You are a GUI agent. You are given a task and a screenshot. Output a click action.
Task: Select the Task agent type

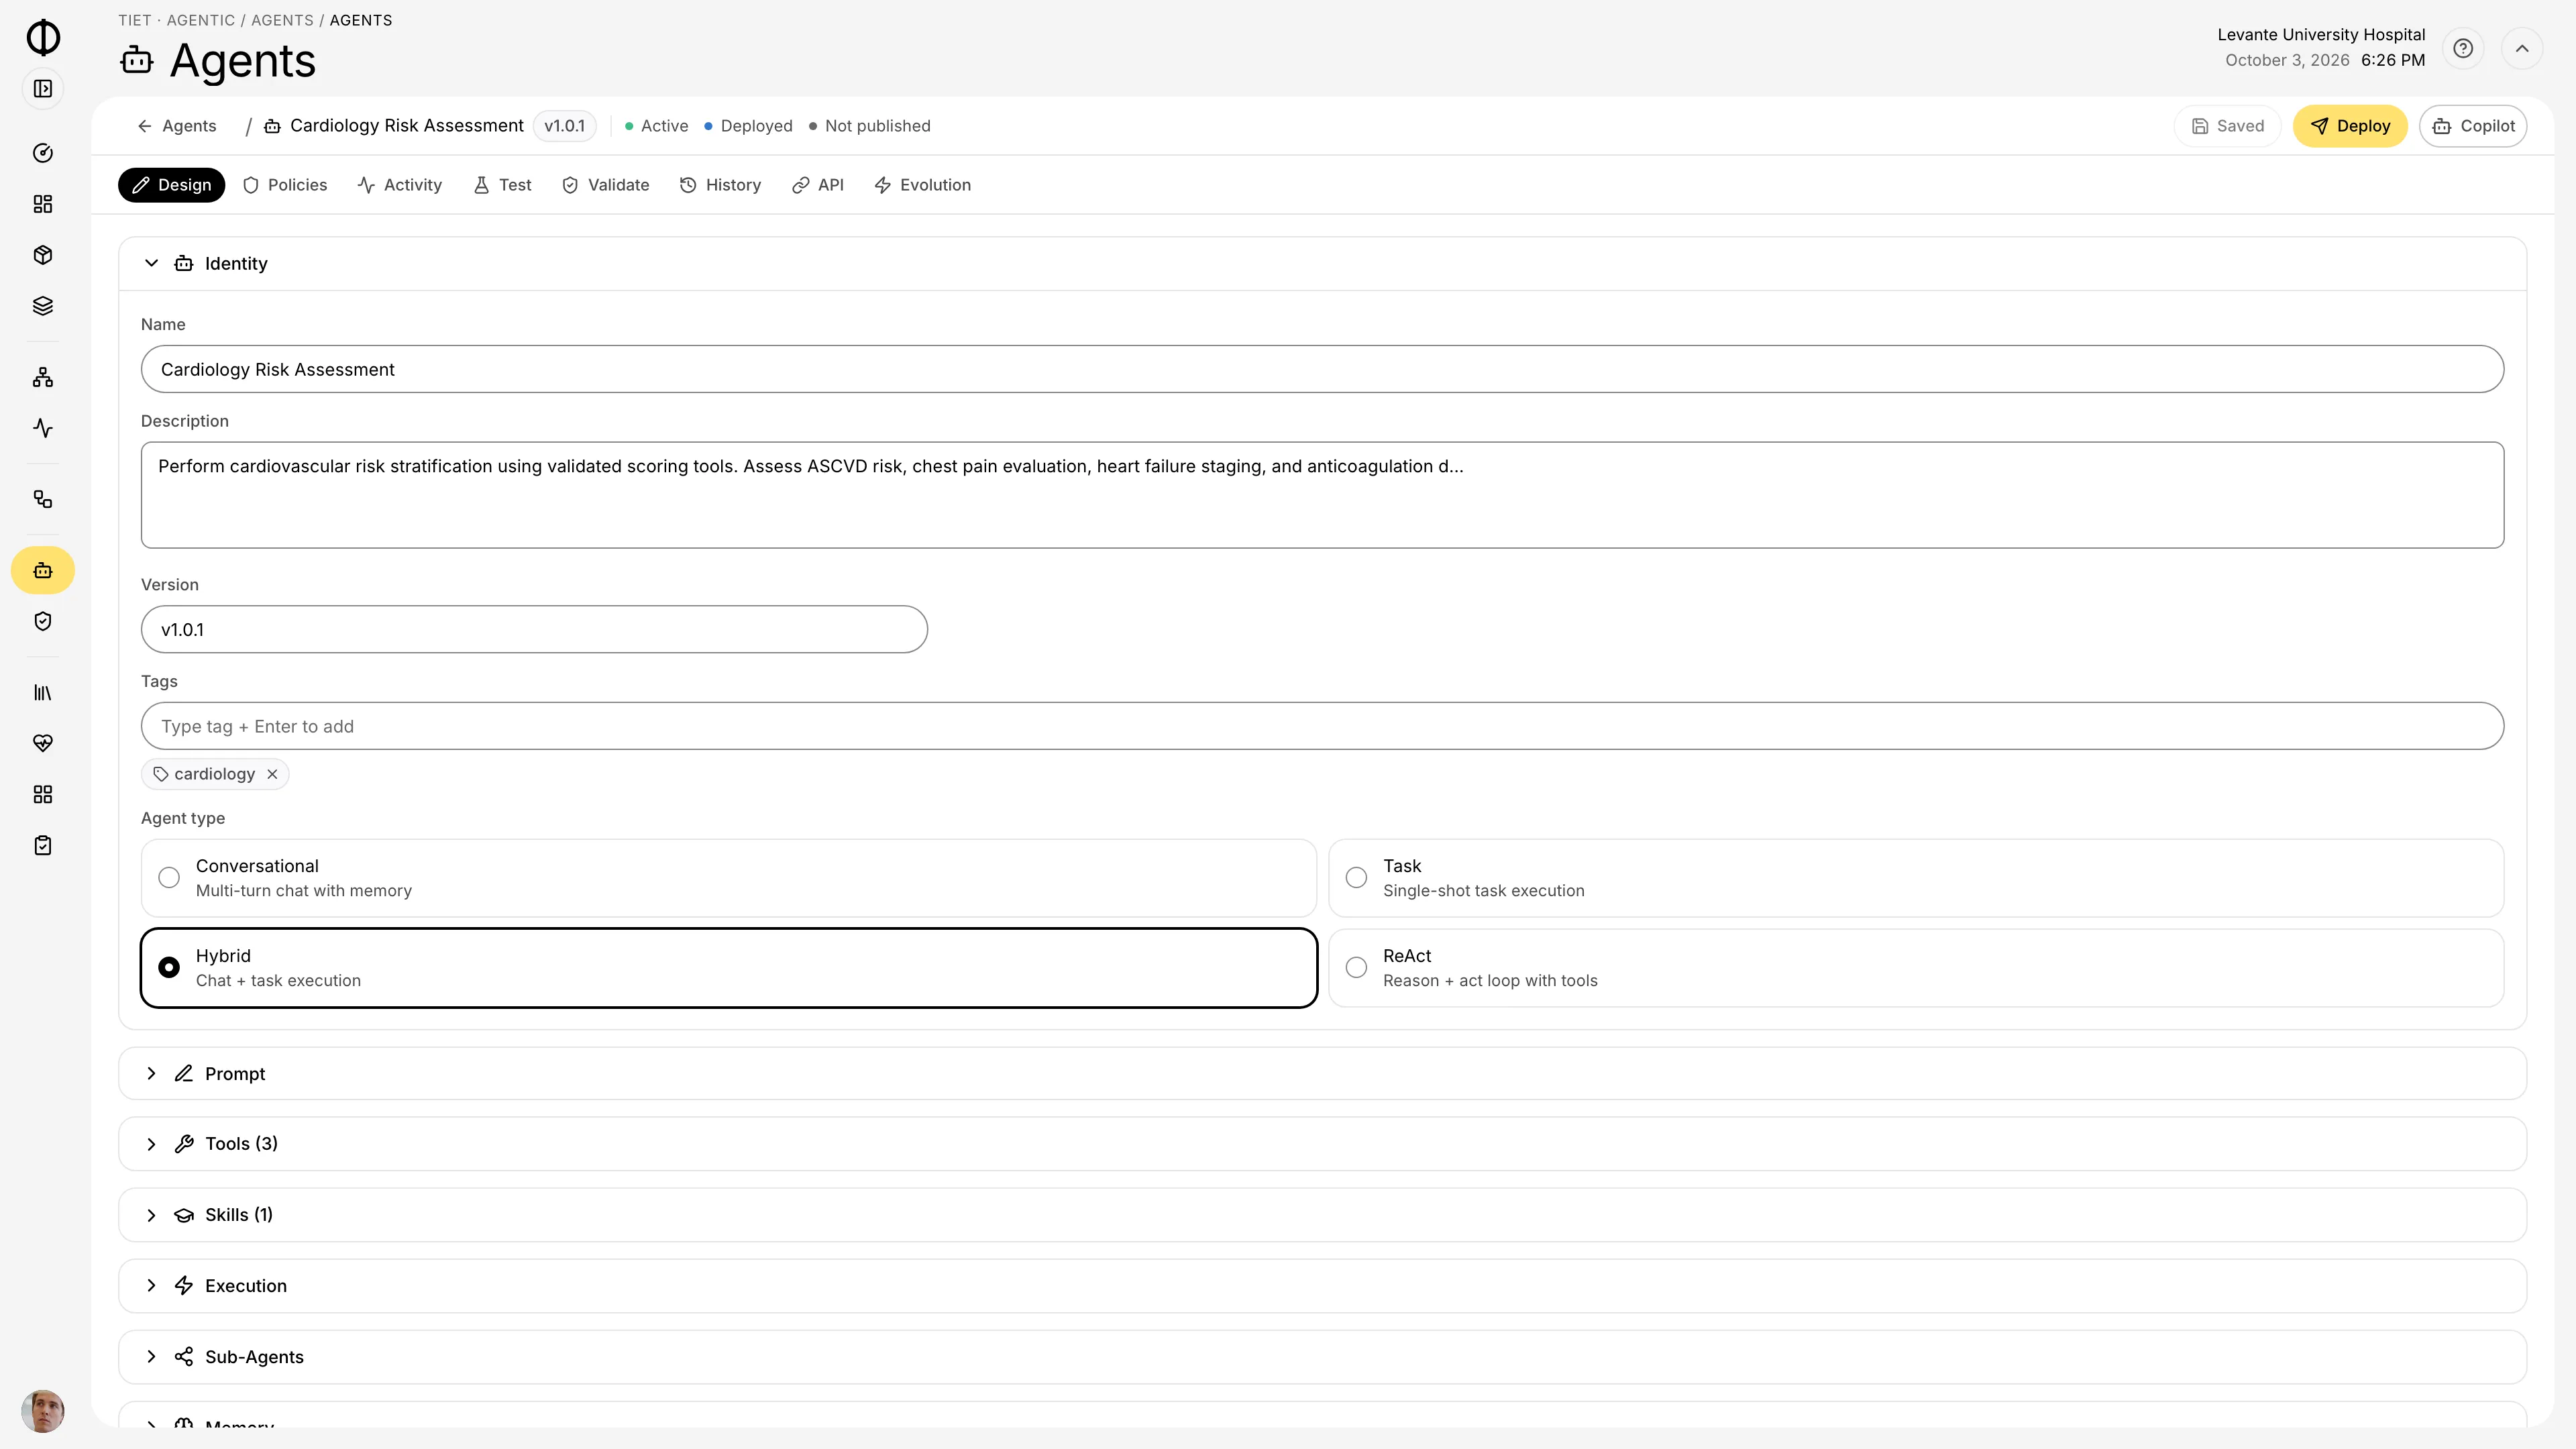coord(1916,878)
